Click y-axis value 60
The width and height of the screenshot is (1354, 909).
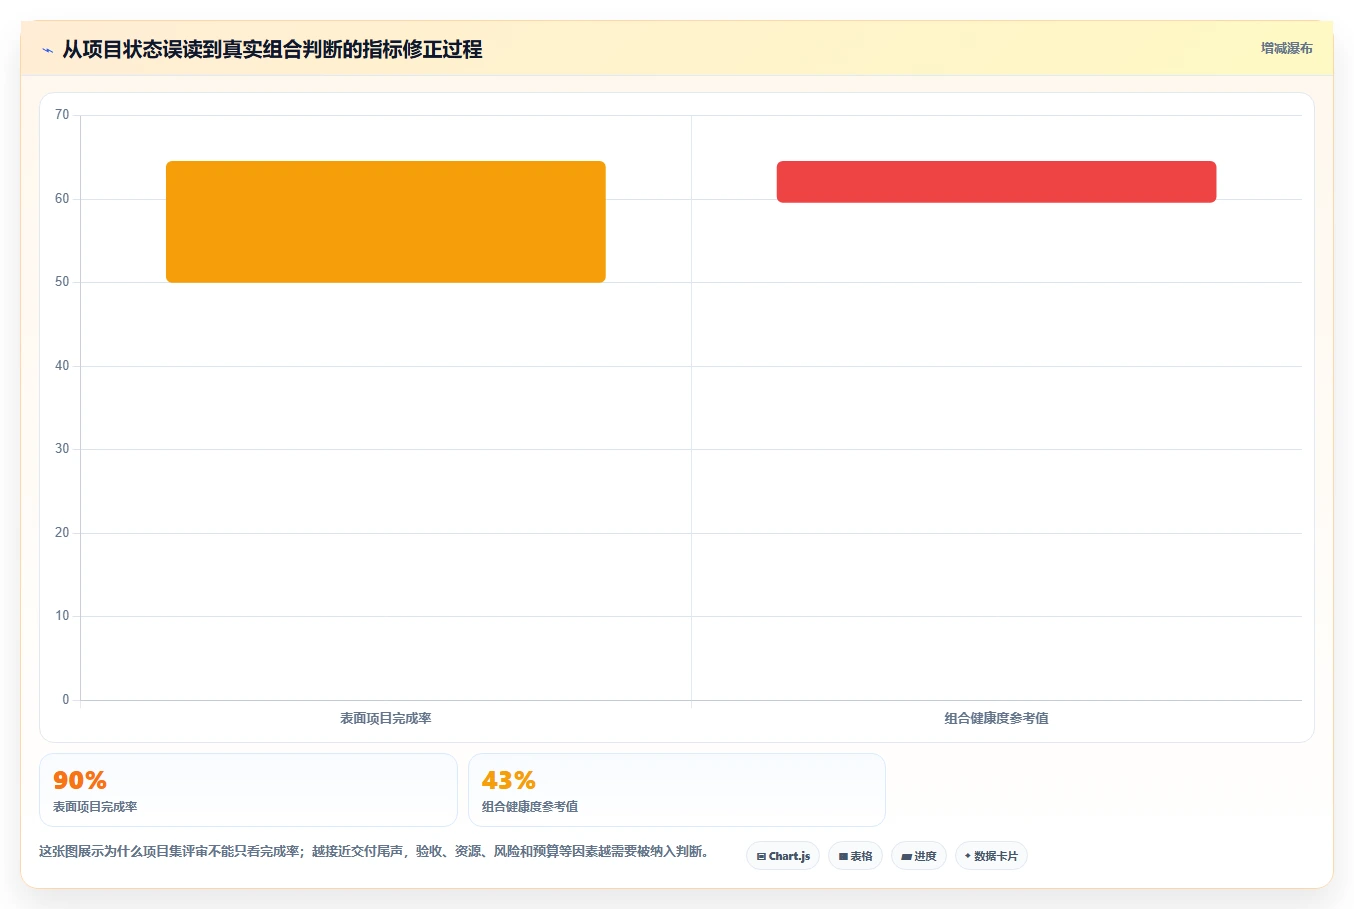[62, 199]
